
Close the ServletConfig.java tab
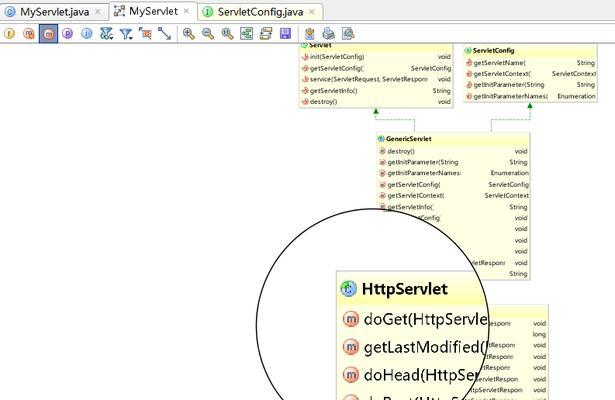[x=312, y=12]
